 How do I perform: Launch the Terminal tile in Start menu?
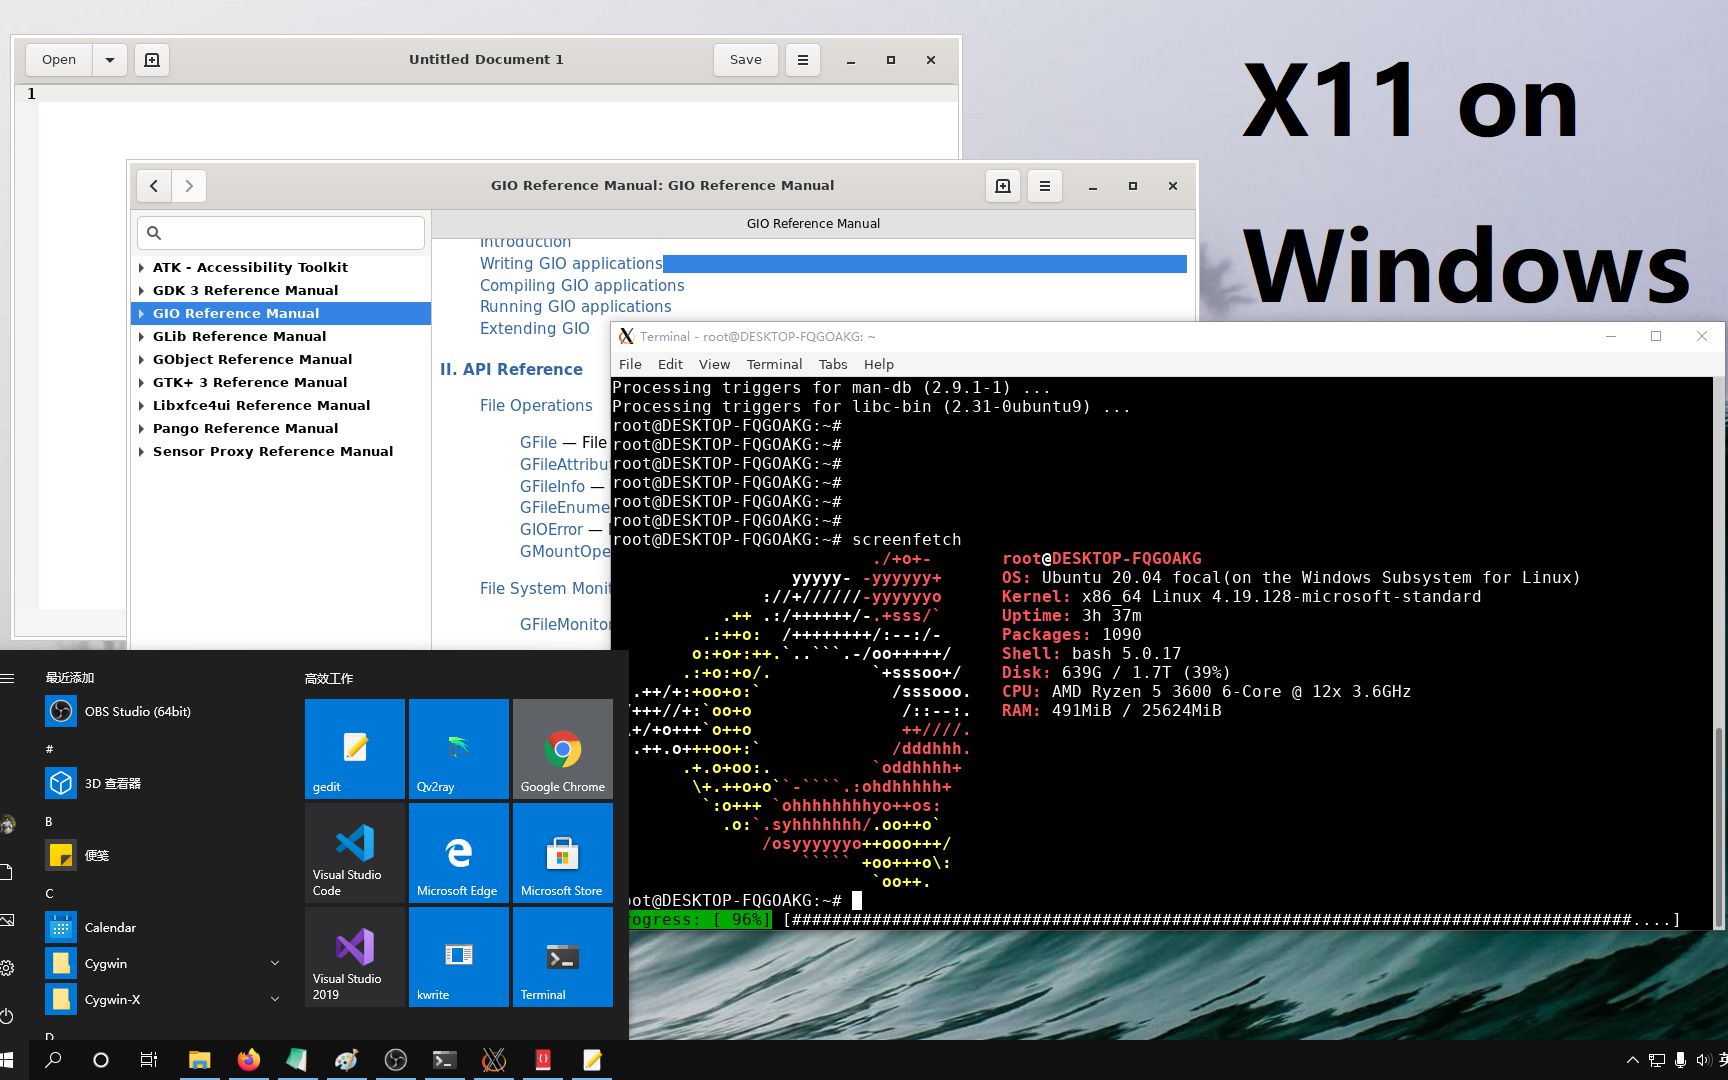coord(563,957)
